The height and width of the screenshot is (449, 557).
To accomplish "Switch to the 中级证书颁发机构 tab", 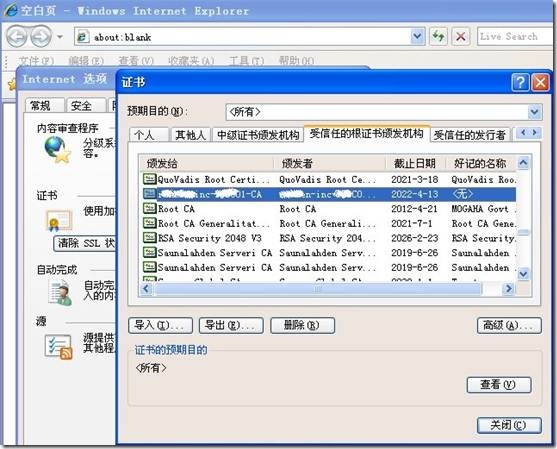I will pyautogui.click(x=258, y=135).
